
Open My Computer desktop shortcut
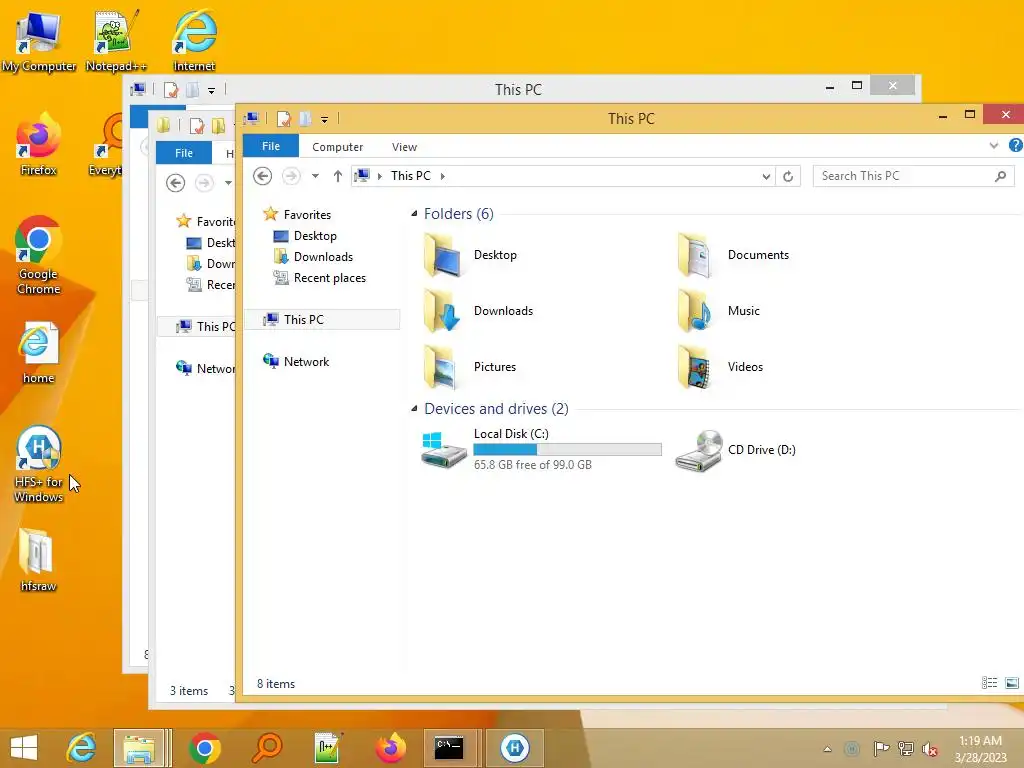[39, 40]
